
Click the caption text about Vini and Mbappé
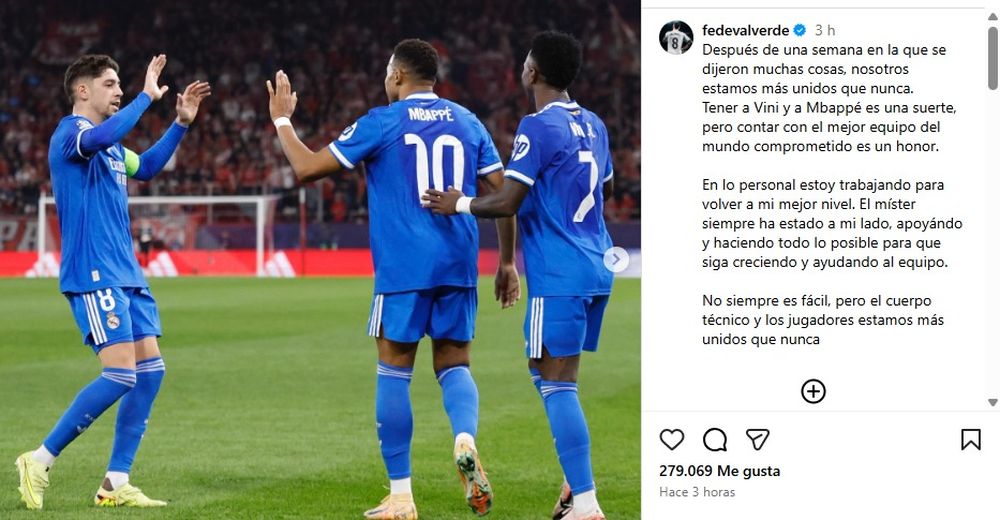[x=828, y=127]
